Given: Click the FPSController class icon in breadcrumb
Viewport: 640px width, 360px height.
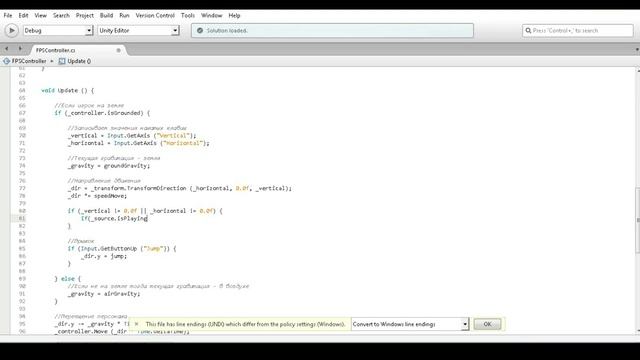Looking at the screenshot, I should coord(6,61).
